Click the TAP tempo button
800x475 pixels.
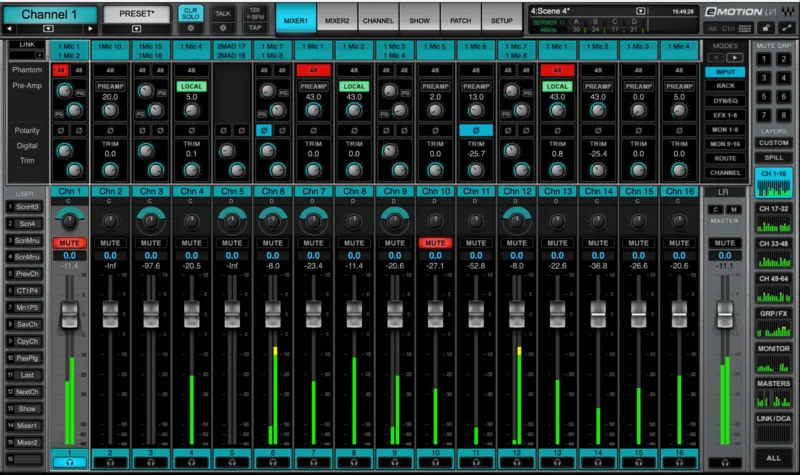(x=255, y=28)
